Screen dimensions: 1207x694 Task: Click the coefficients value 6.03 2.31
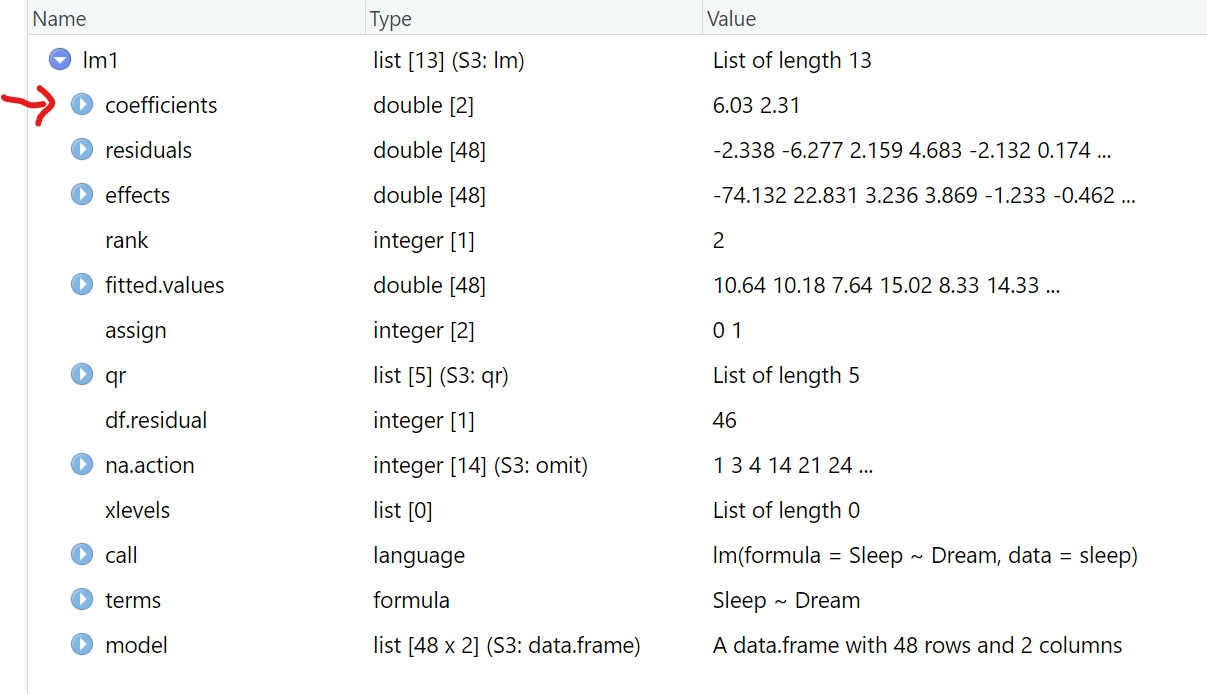click(x=756, y=105)
